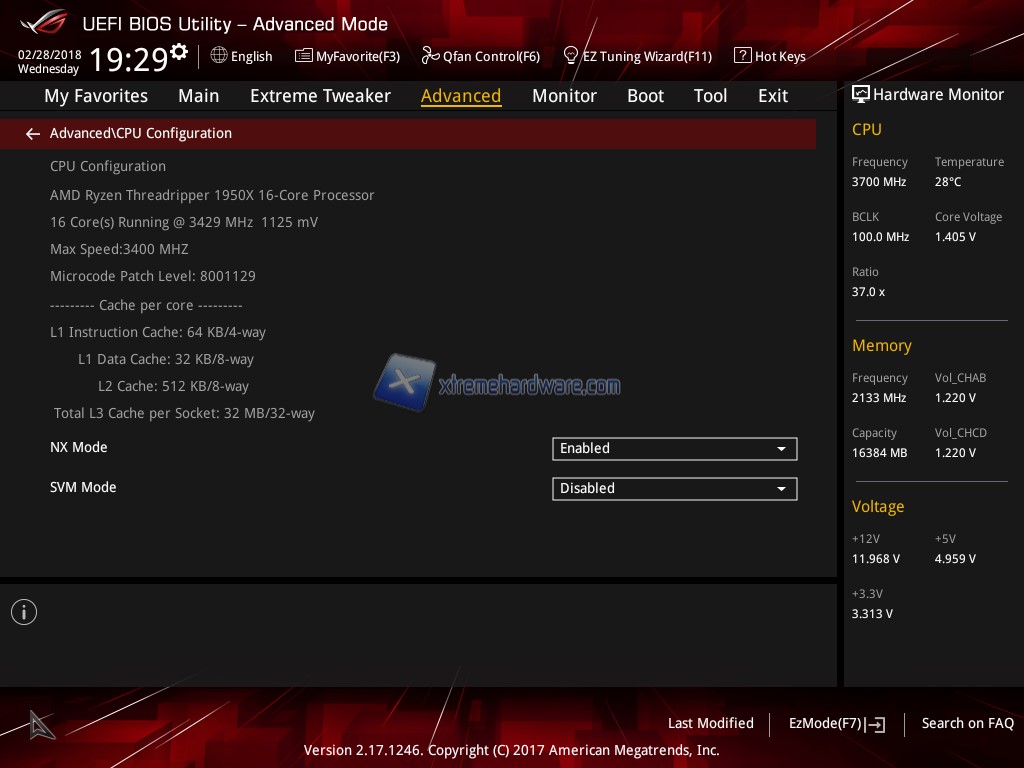The height and width of the screenshot is (768, 1024).
Task: Click the Last Modified button
Action: [710, 723]
